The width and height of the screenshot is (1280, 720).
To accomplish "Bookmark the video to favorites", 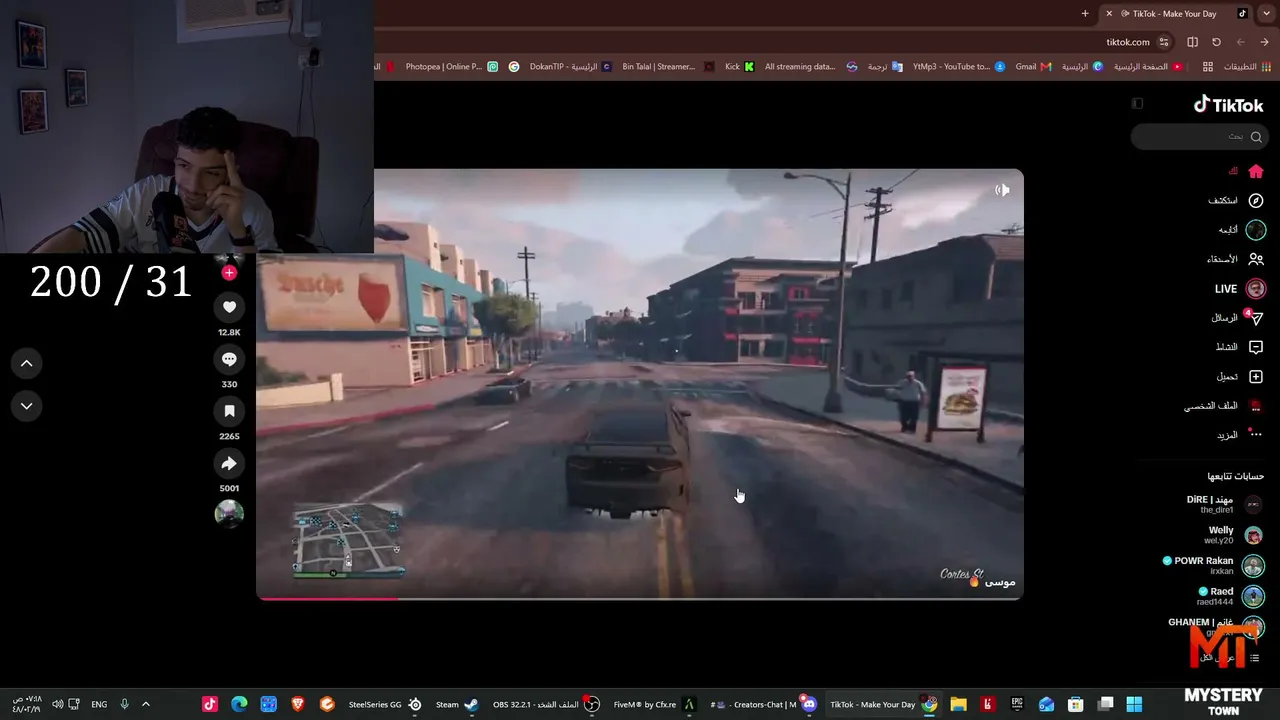I will click(229, 411).
